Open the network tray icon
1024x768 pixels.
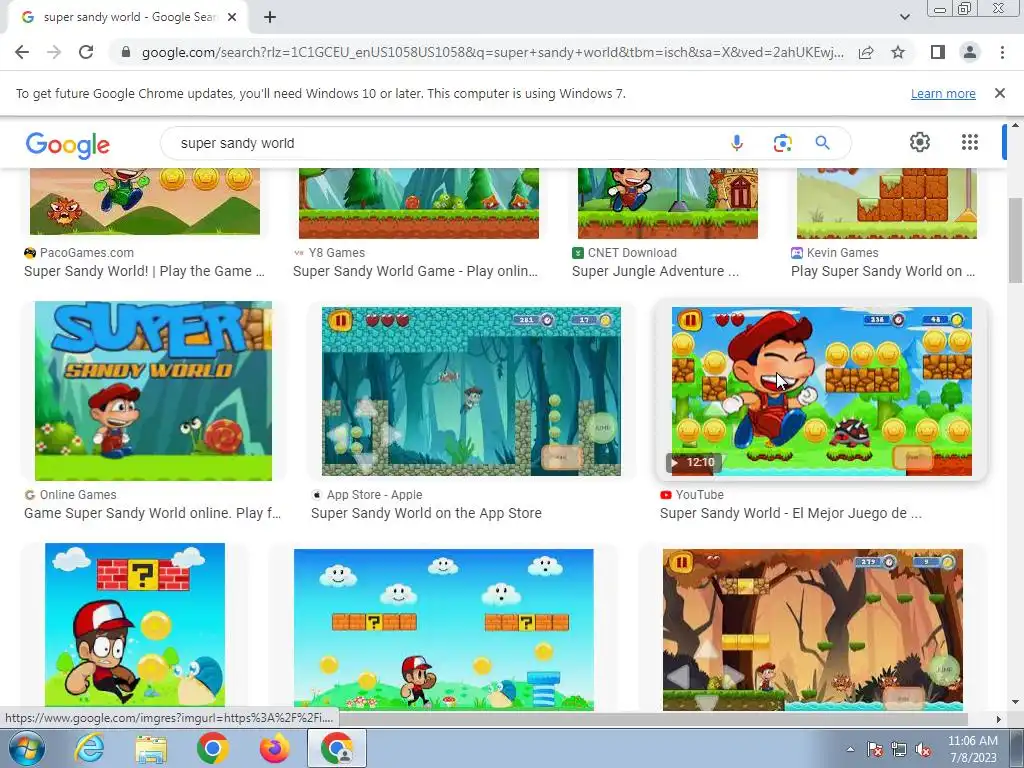(899, 750)
